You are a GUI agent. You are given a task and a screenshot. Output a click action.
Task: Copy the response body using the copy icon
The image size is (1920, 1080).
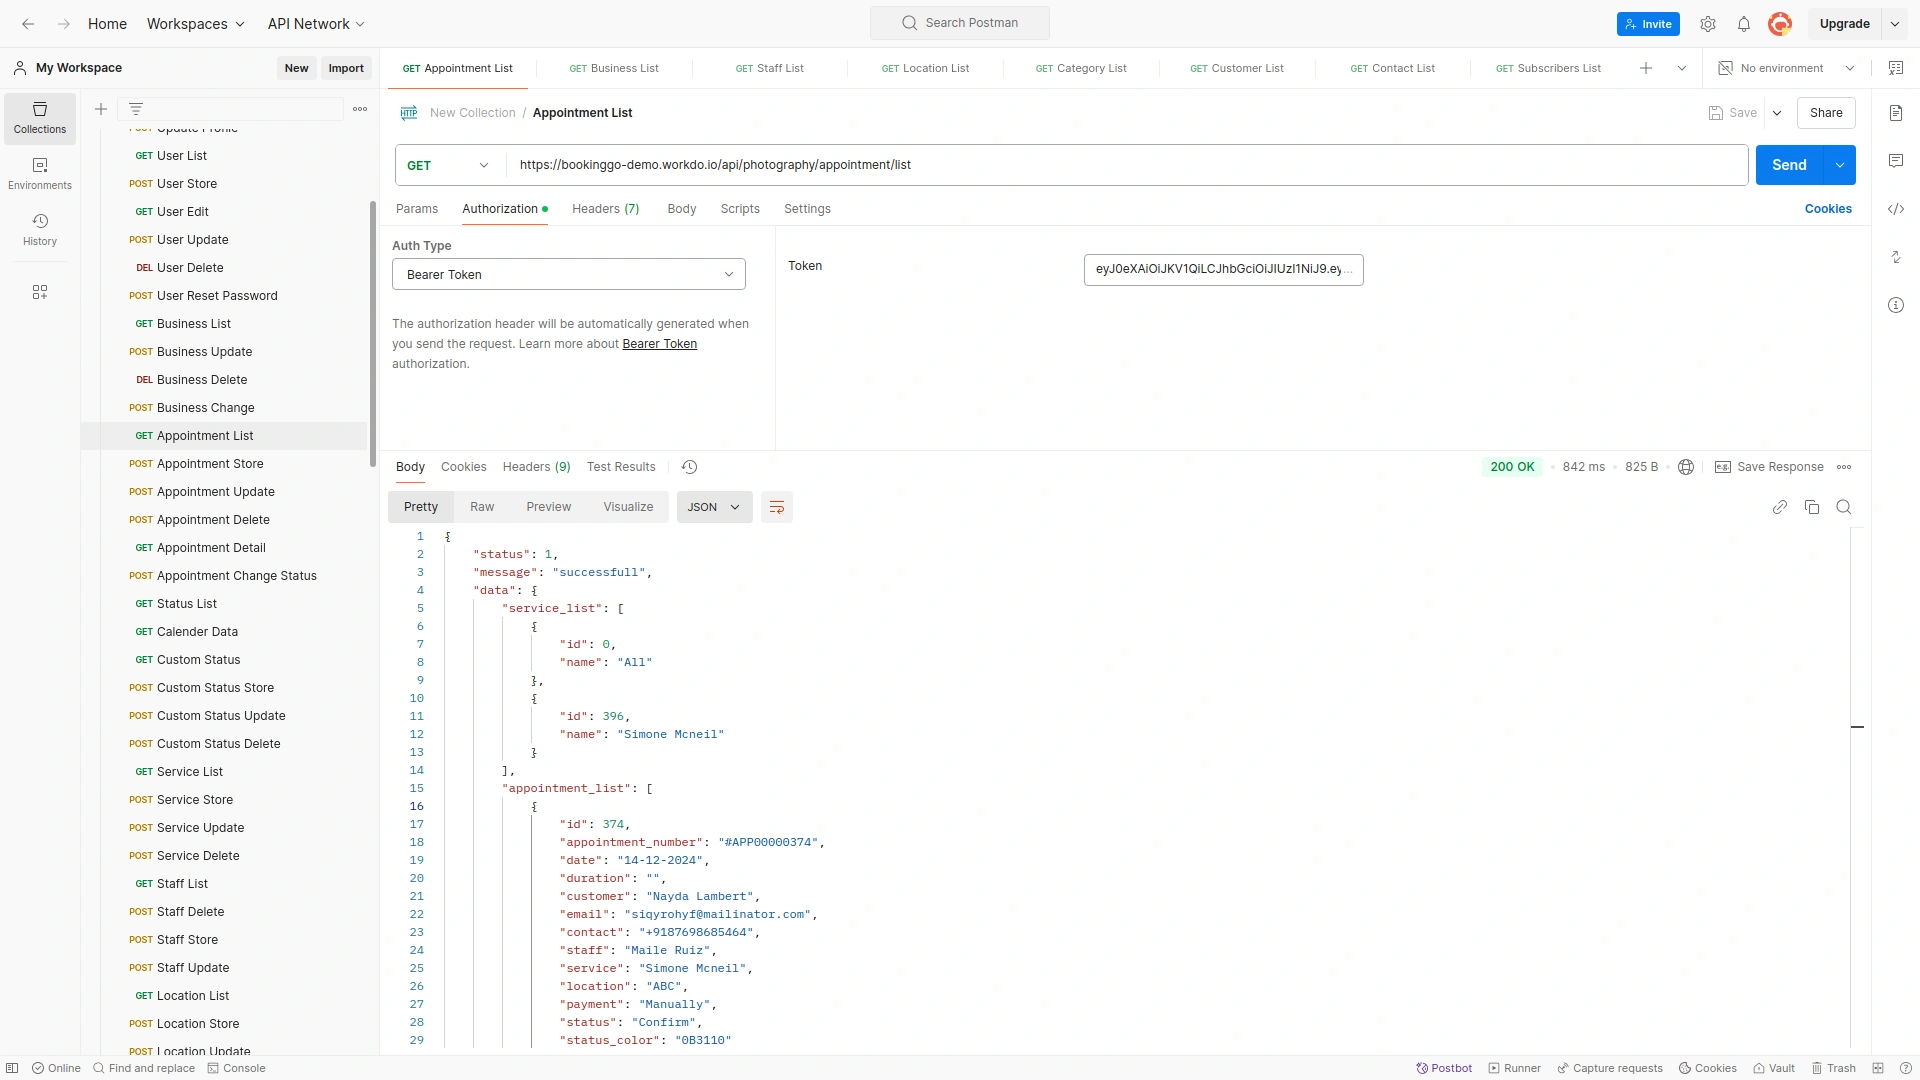pos(1812,507)
